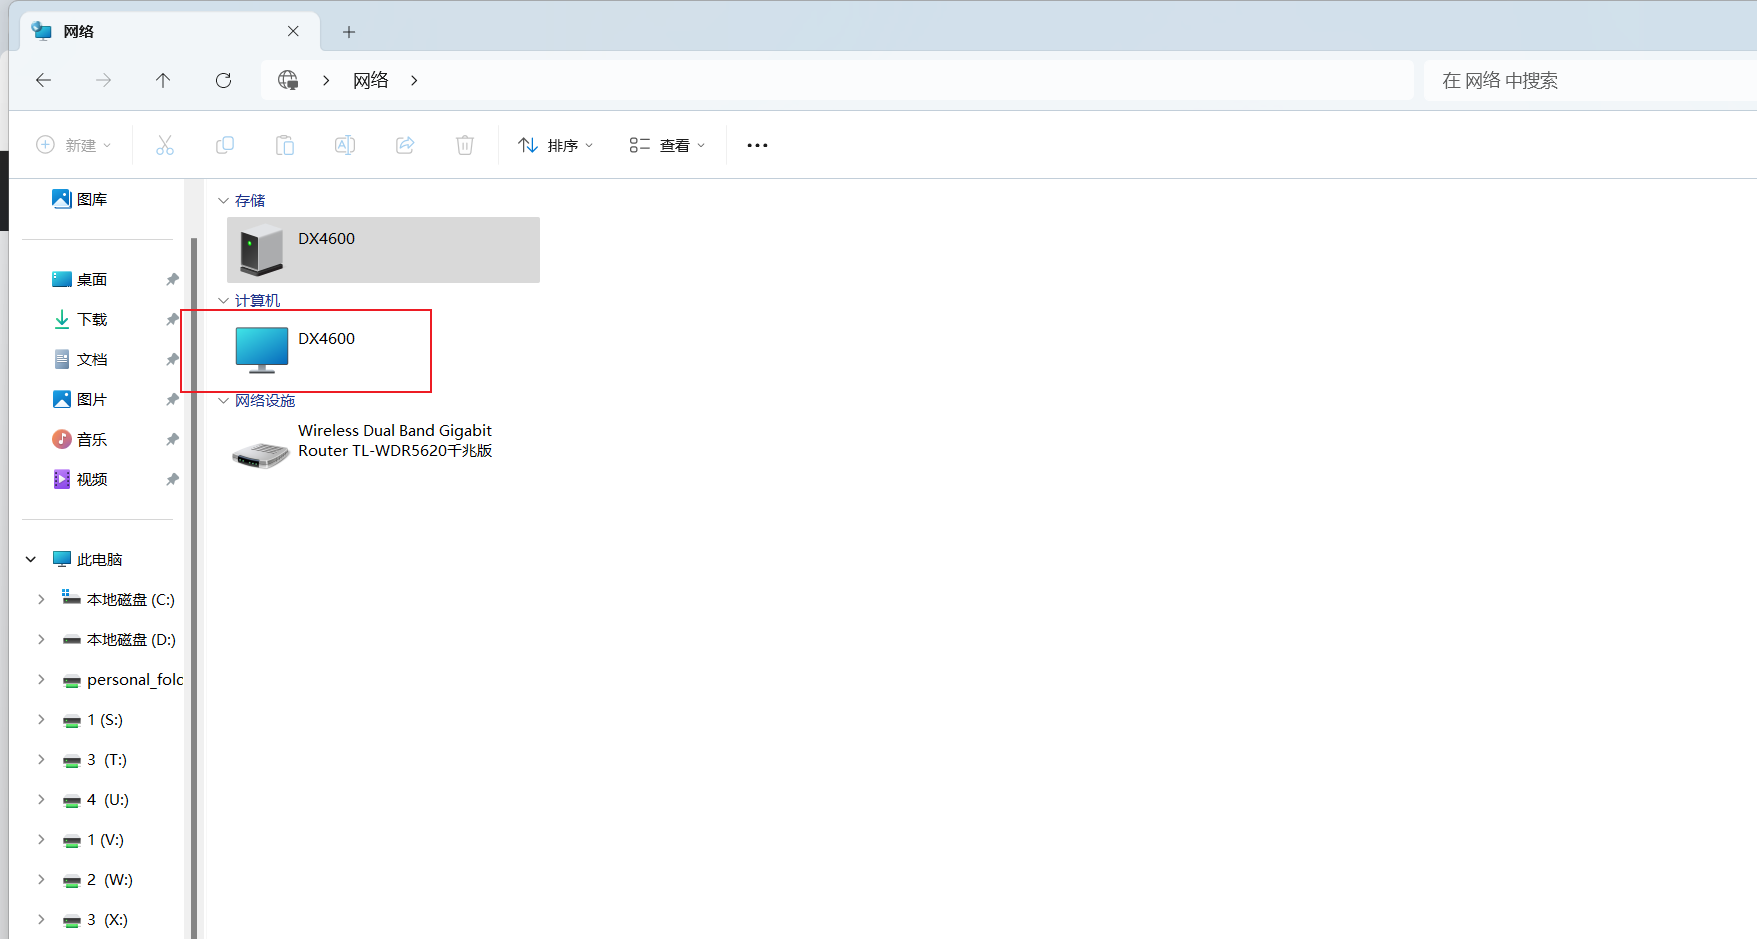Open the 新建 dropdown
The image size is (1757, 939).
[x=73, y=145]
